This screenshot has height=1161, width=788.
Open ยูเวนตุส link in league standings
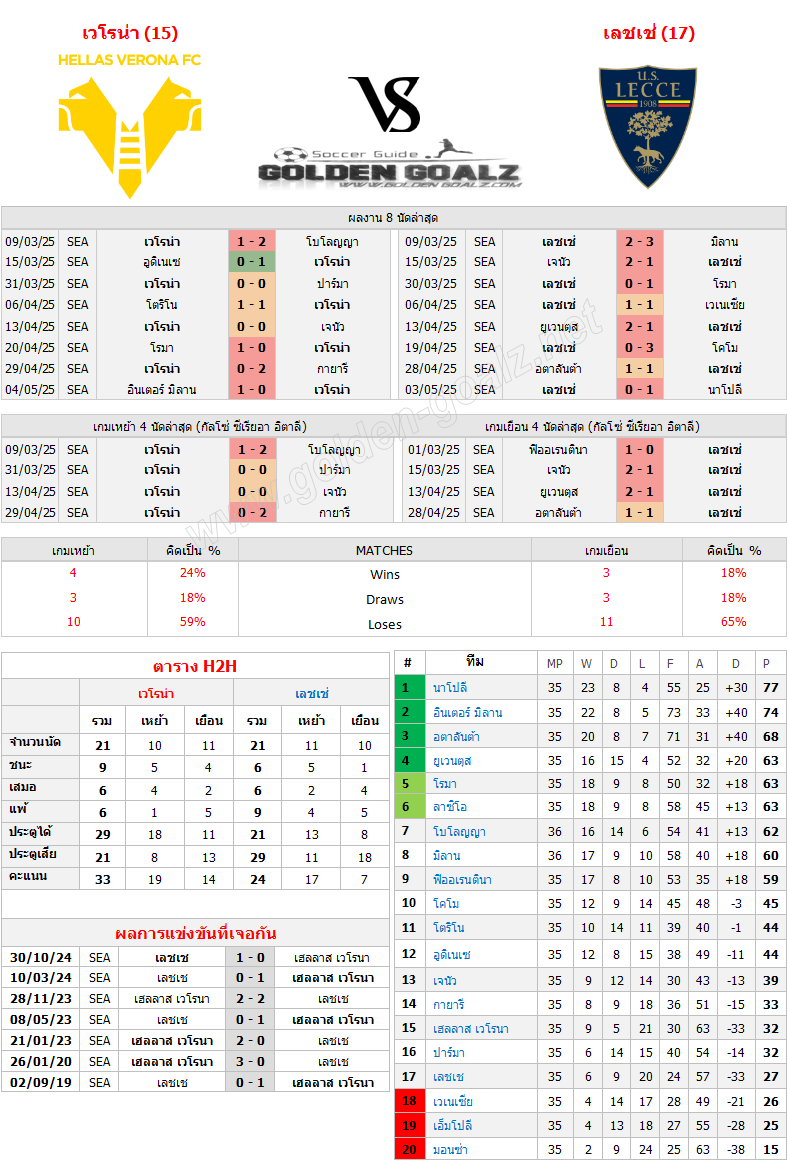453,760
